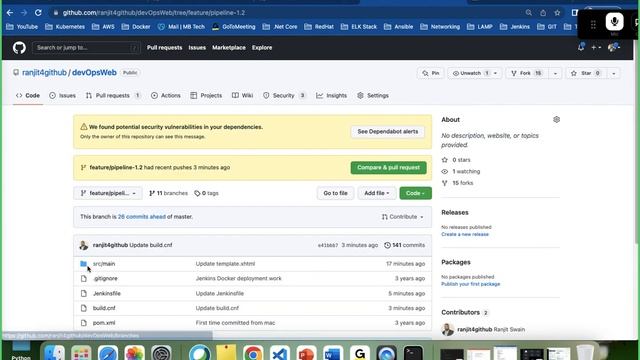Open Safari from the dock
Viewport: 640px width, 360px height.
pyautogui.click(x=108, y=353)
